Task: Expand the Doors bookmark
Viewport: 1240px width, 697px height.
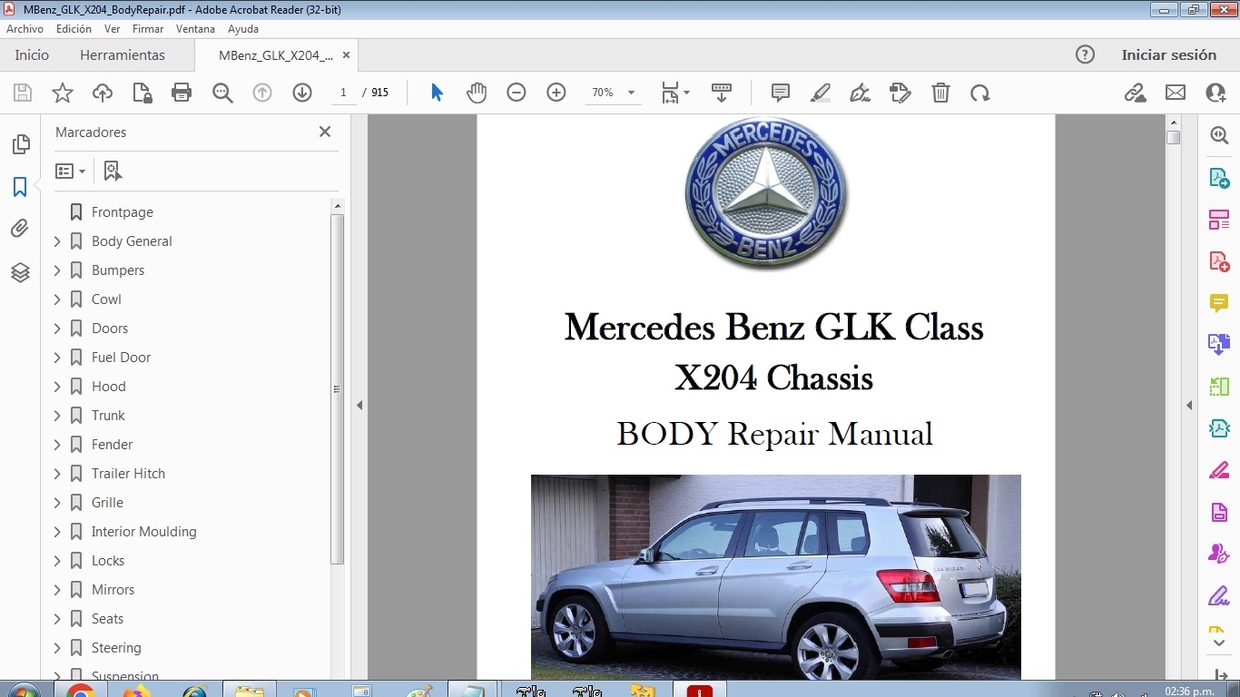Action: pos(57,328)
